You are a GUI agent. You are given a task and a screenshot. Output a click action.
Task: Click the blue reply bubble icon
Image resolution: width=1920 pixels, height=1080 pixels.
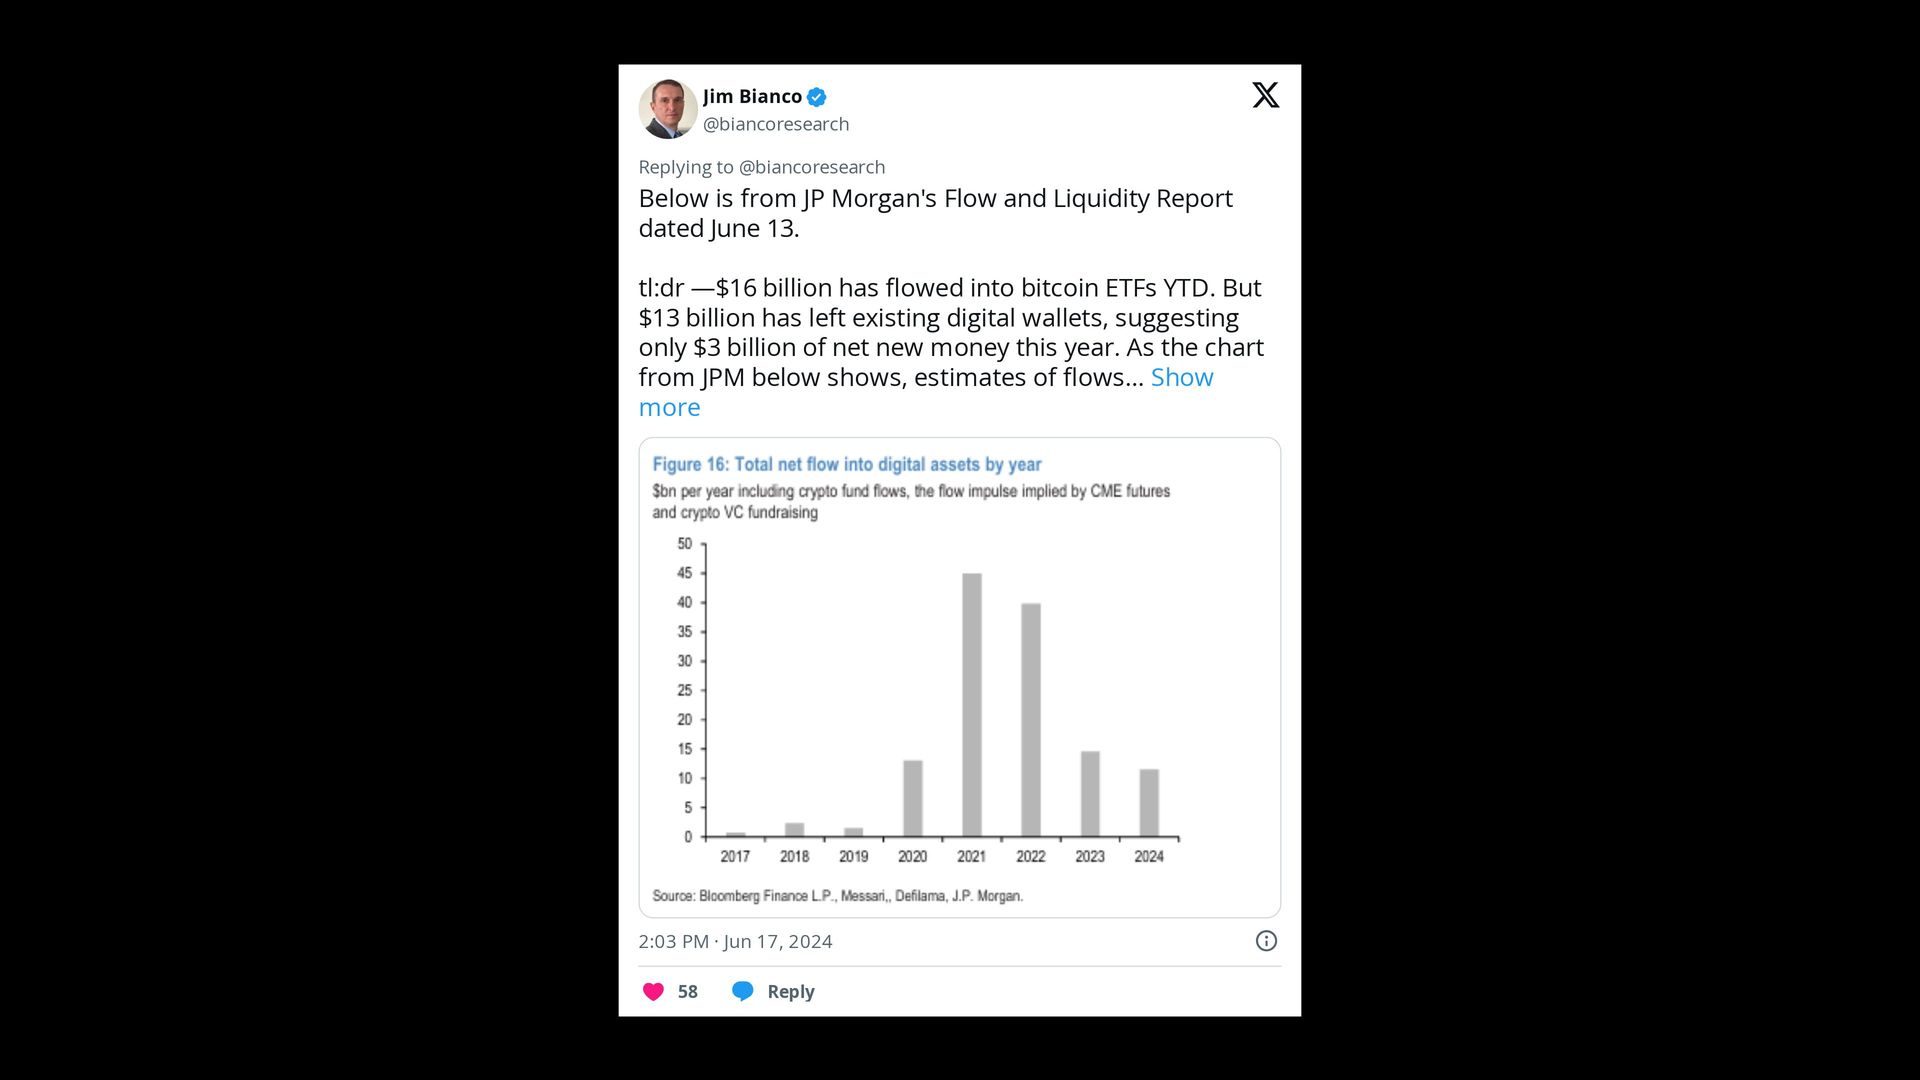(x=743, y=990)
